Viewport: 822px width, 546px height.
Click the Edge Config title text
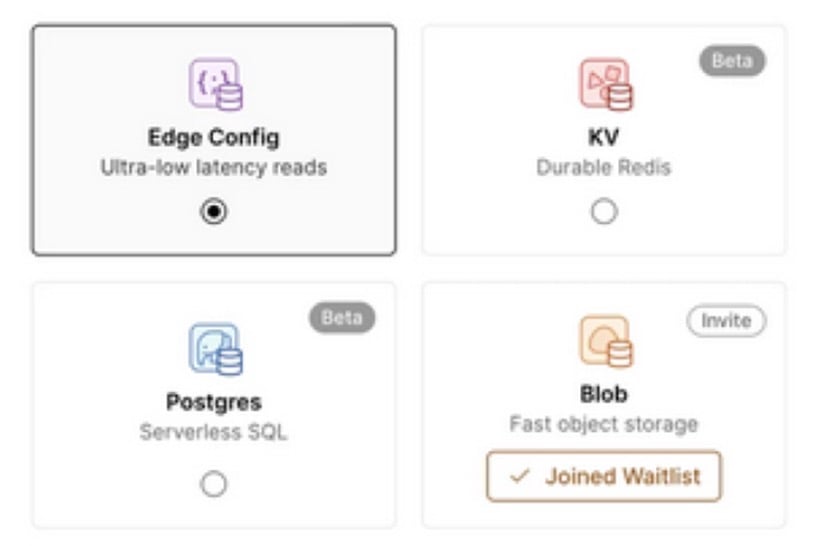tap(214, 138)
